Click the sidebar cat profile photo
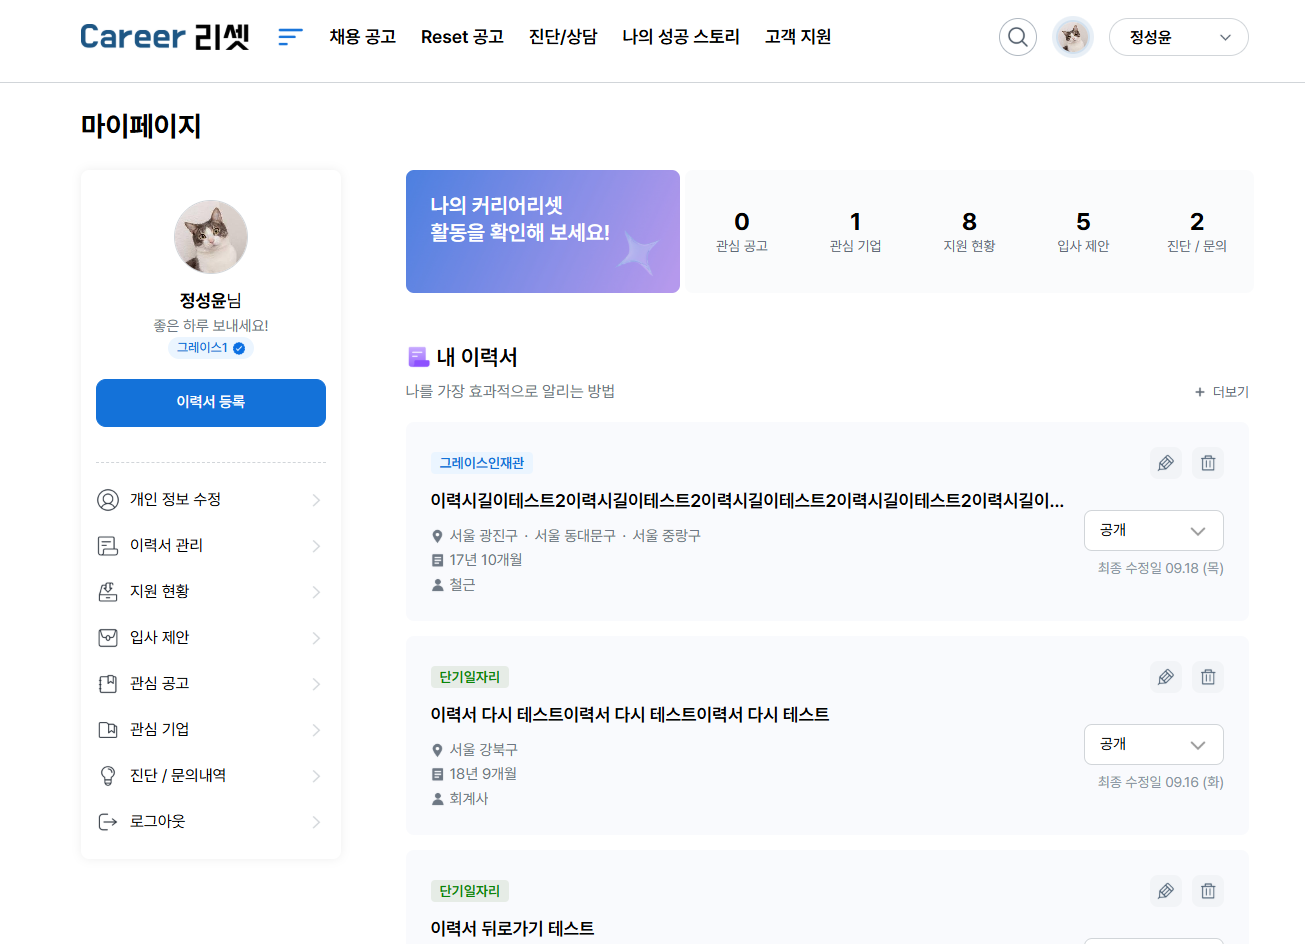The image size is (1305, 944). [x=211, y=237]
